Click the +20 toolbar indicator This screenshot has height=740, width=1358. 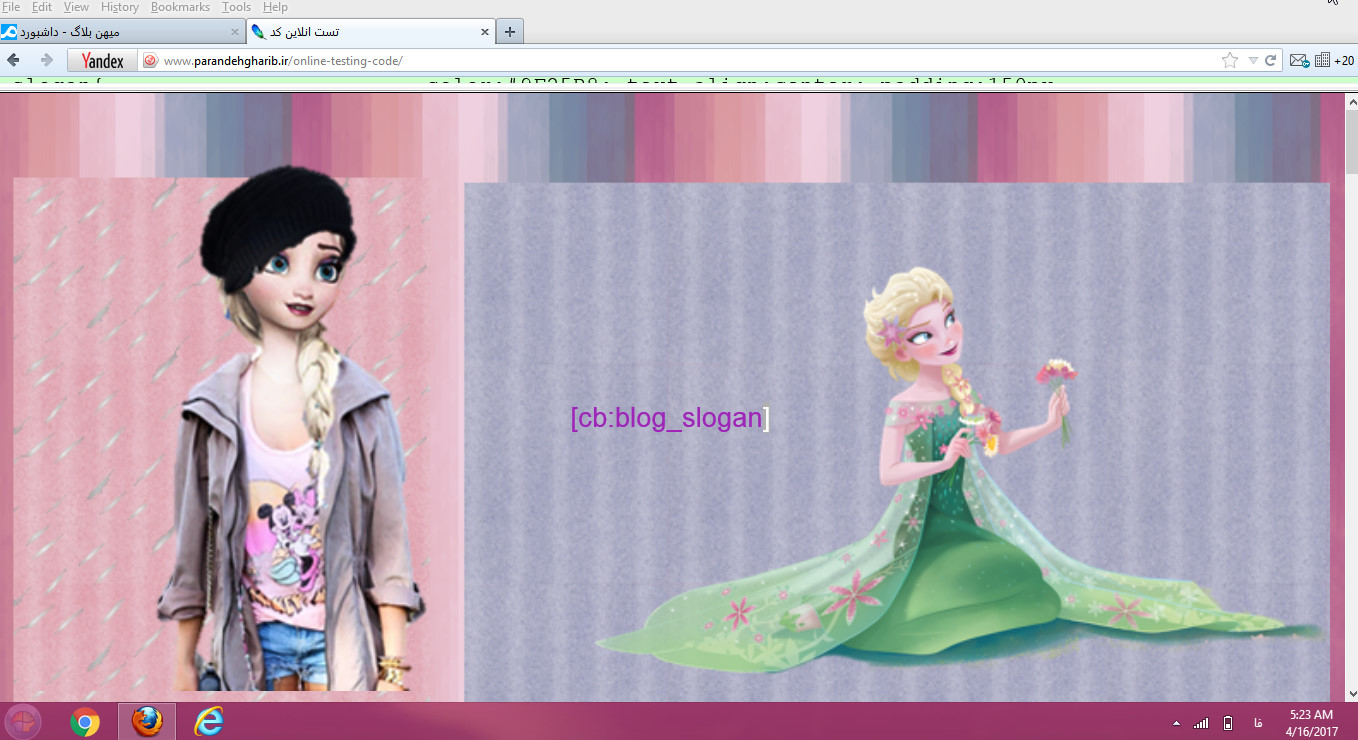click(x=1344, y=61)
